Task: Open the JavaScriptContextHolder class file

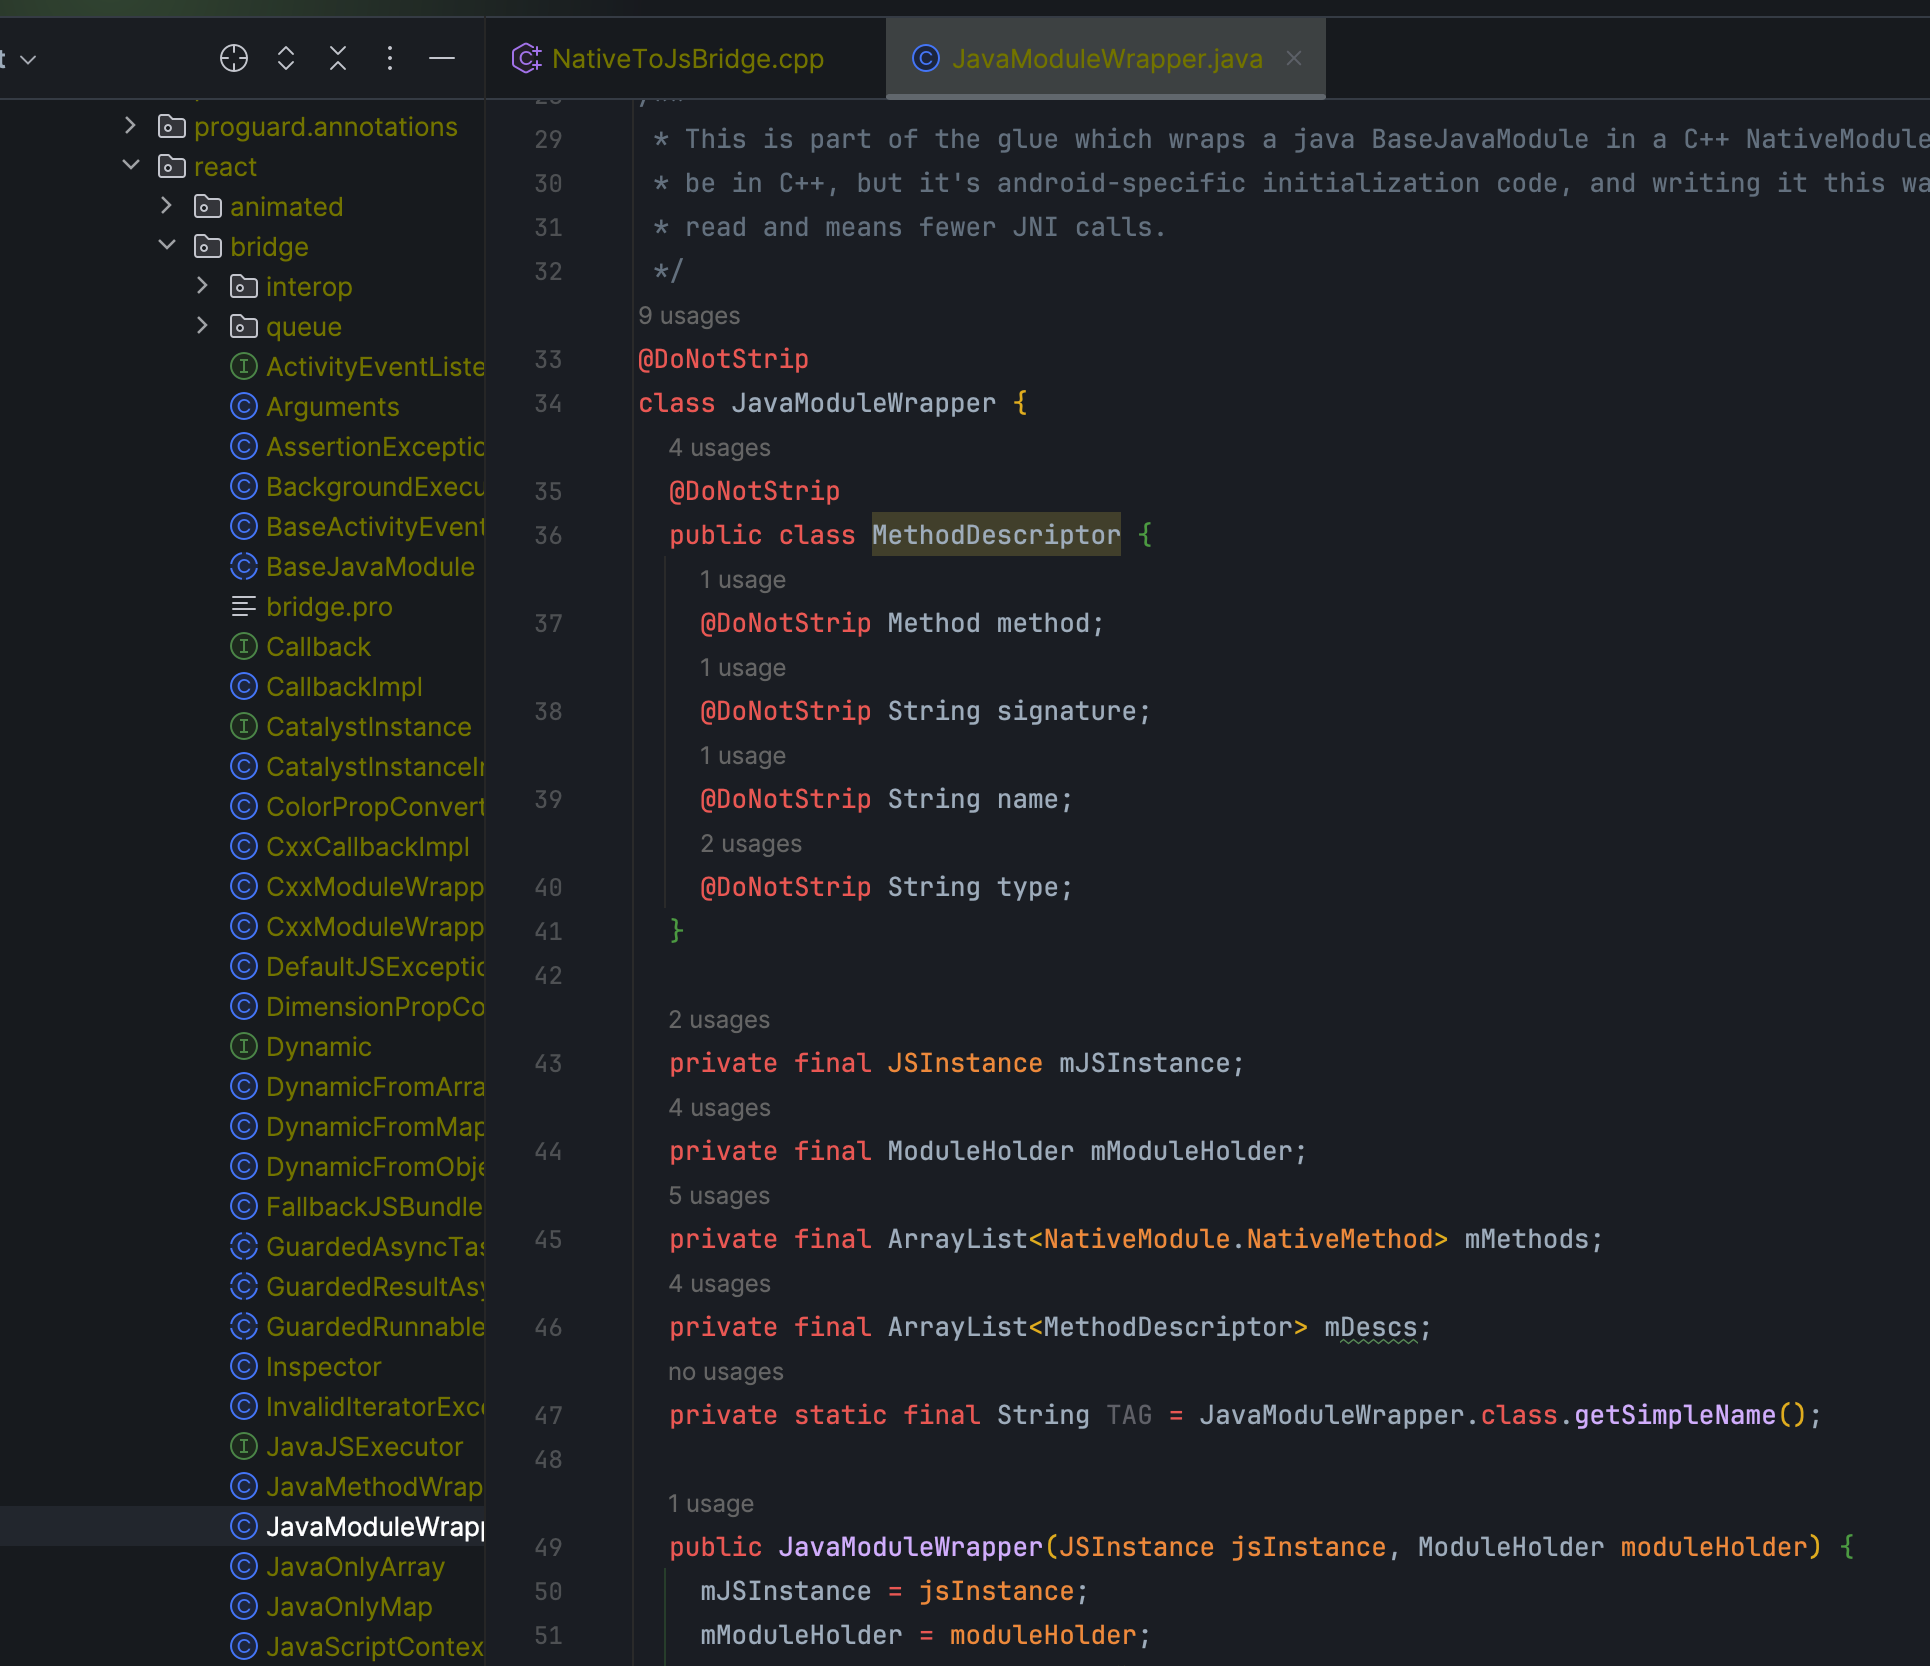Action: (375, 1647)
